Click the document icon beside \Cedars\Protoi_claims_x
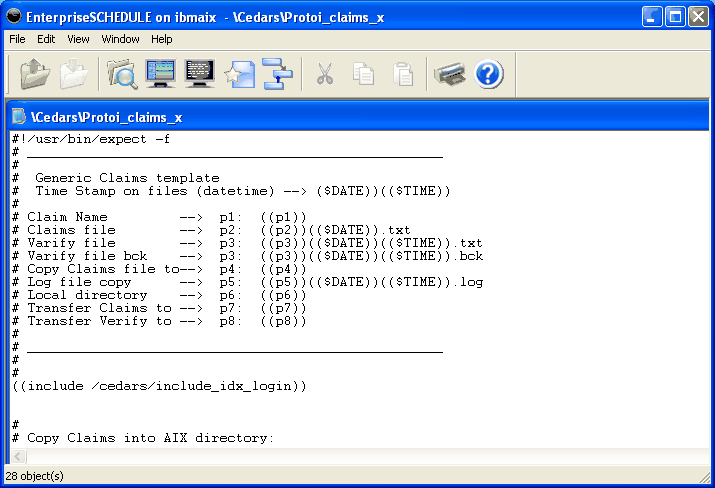The height and width of the screenshot is (488, 715). tap(19, 117)
